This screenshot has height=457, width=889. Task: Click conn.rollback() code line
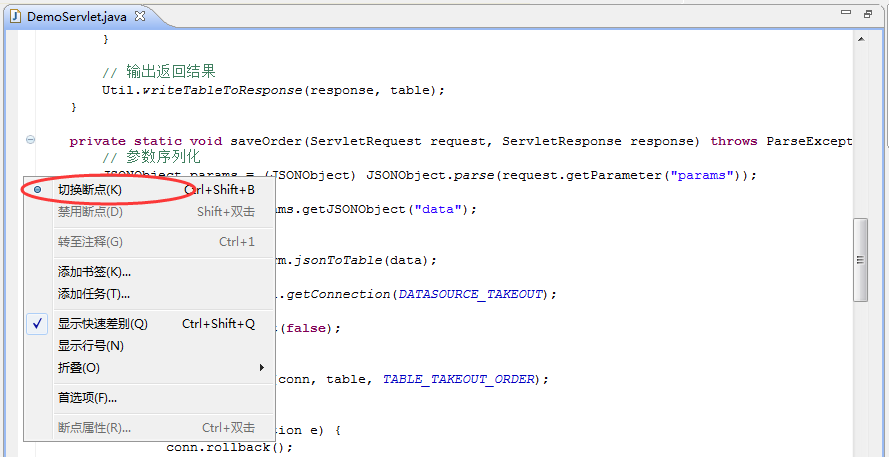pos(229,447)
